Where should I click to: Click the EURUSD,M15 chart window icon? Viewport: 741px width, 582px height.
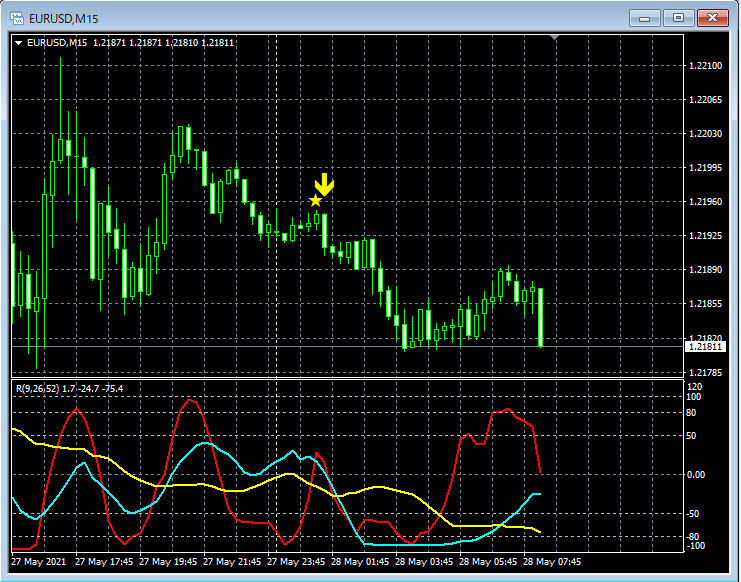tap(17, 19)
